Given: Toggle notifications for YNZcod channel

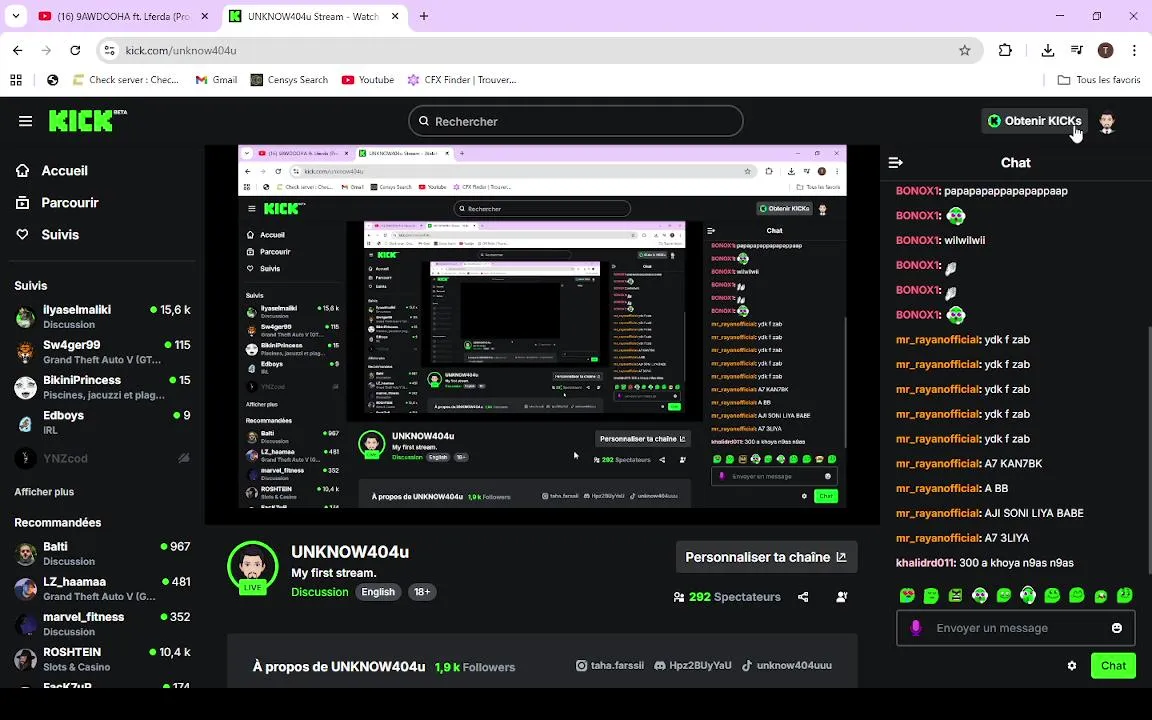Looking at the screenshot, I should point(184,458).
